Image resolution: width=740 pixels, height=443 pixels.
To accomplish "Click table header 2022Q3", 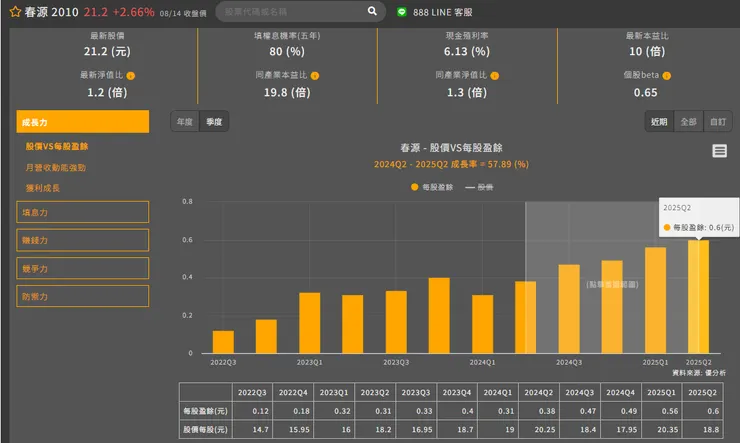I will click(252, 393).
